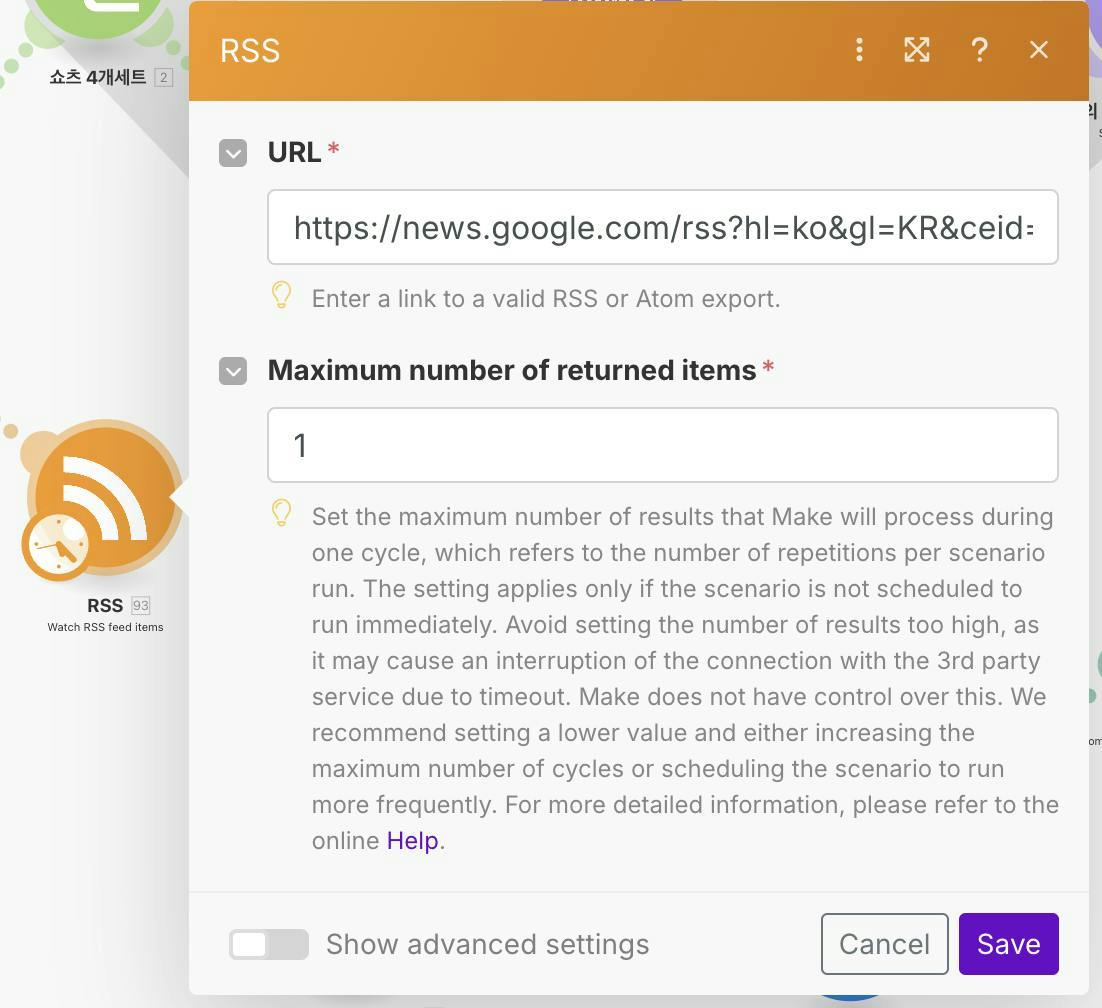Click 'Enter a link to a valid RSS' hint
The width and height of the screenshot is (1102, 1008).
coord(546,299)
